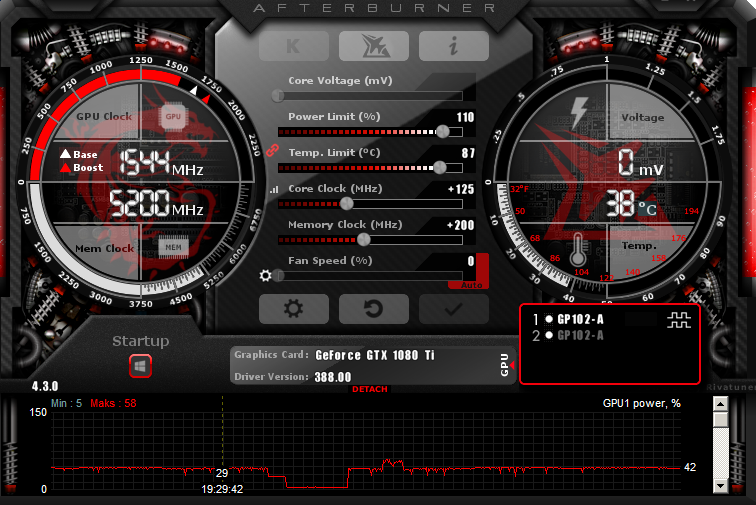Open settings with the gear button

[x=294, y=309]
